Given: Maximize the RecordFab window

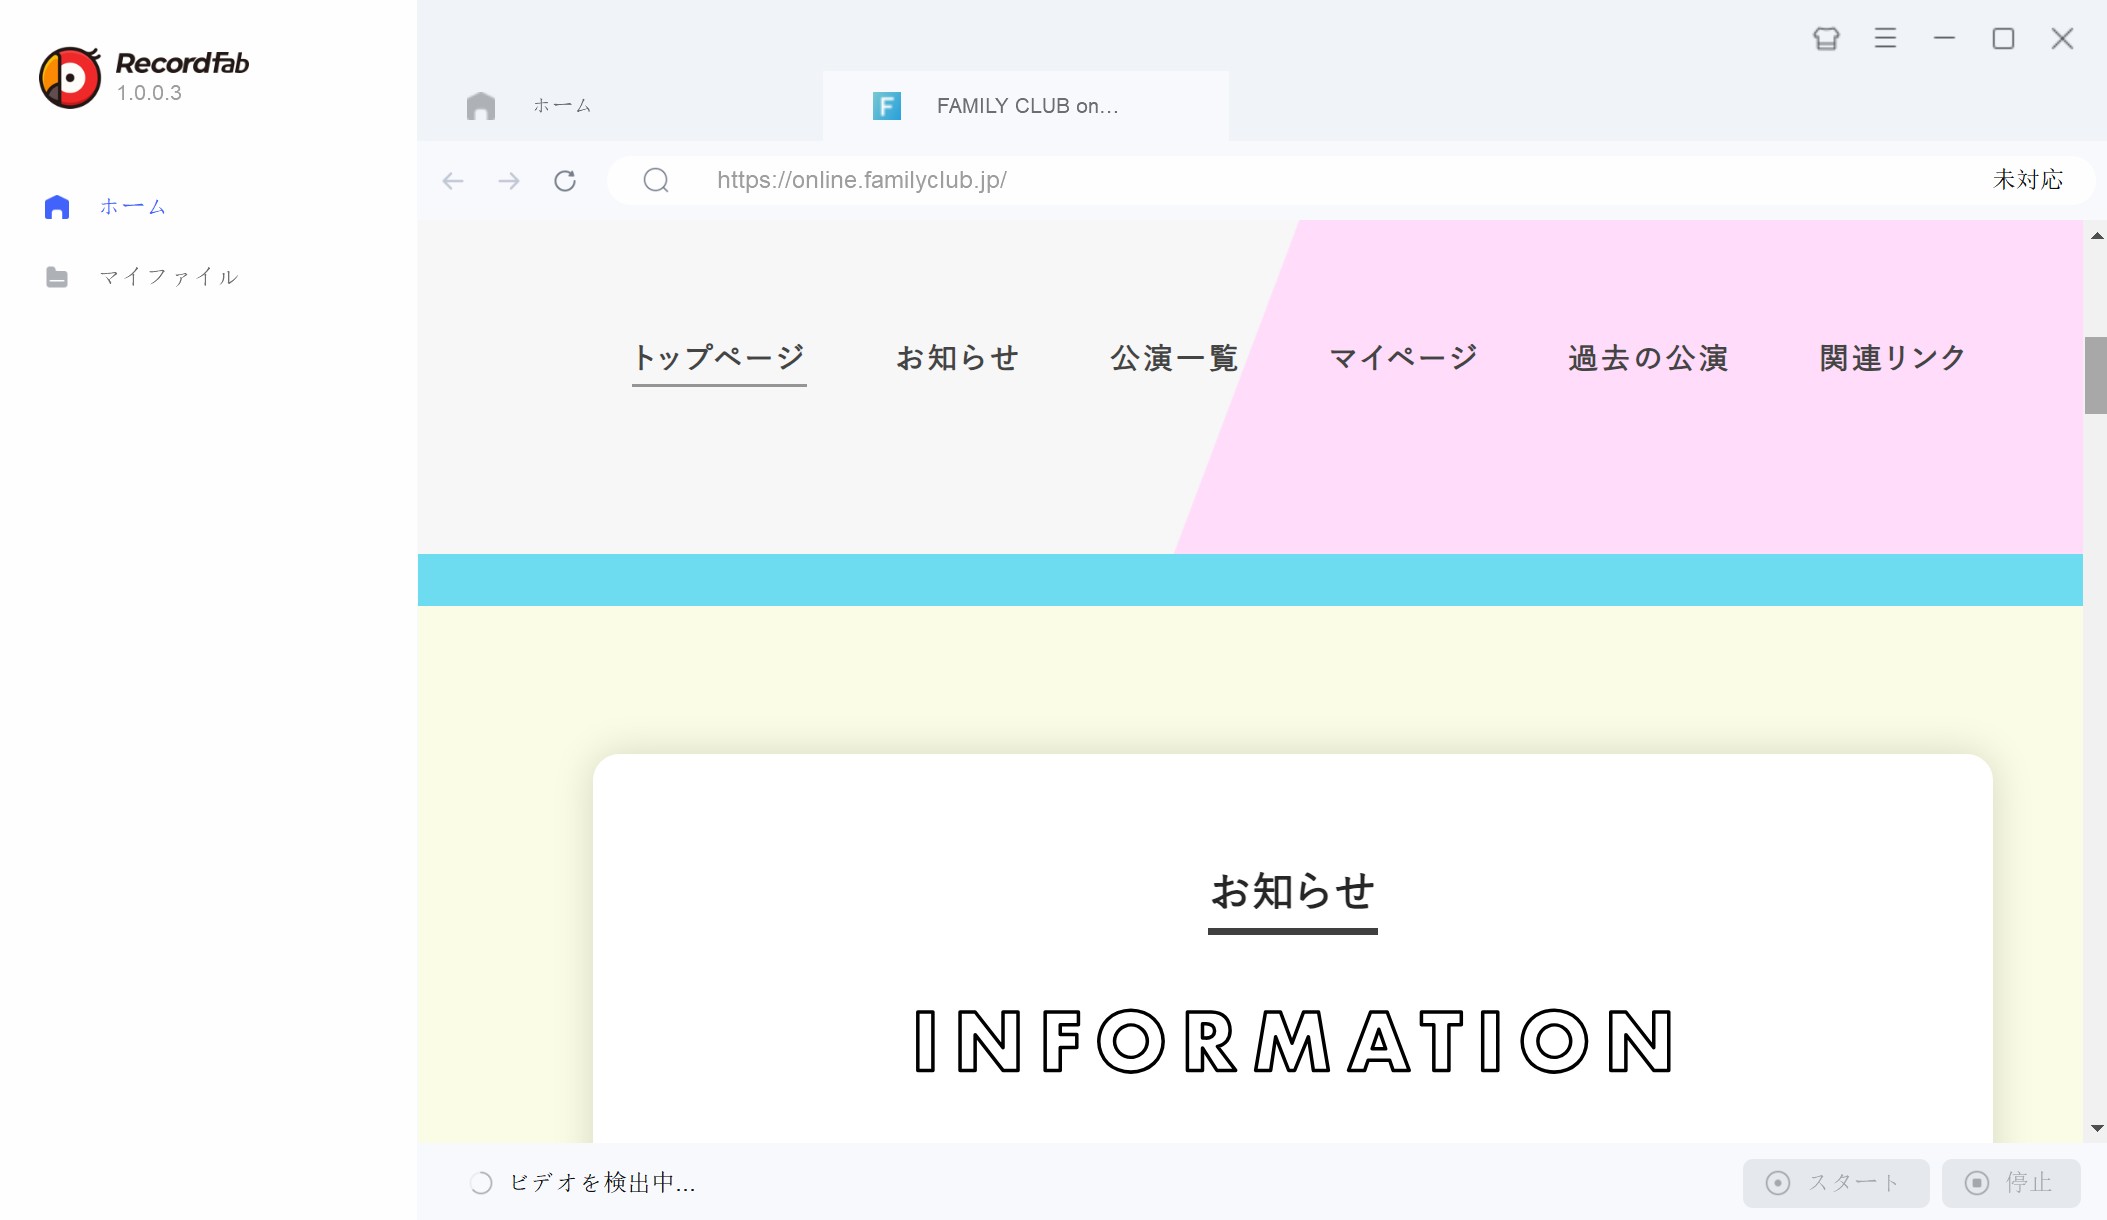Looking at the screenshot, I should pos(2003,39).
